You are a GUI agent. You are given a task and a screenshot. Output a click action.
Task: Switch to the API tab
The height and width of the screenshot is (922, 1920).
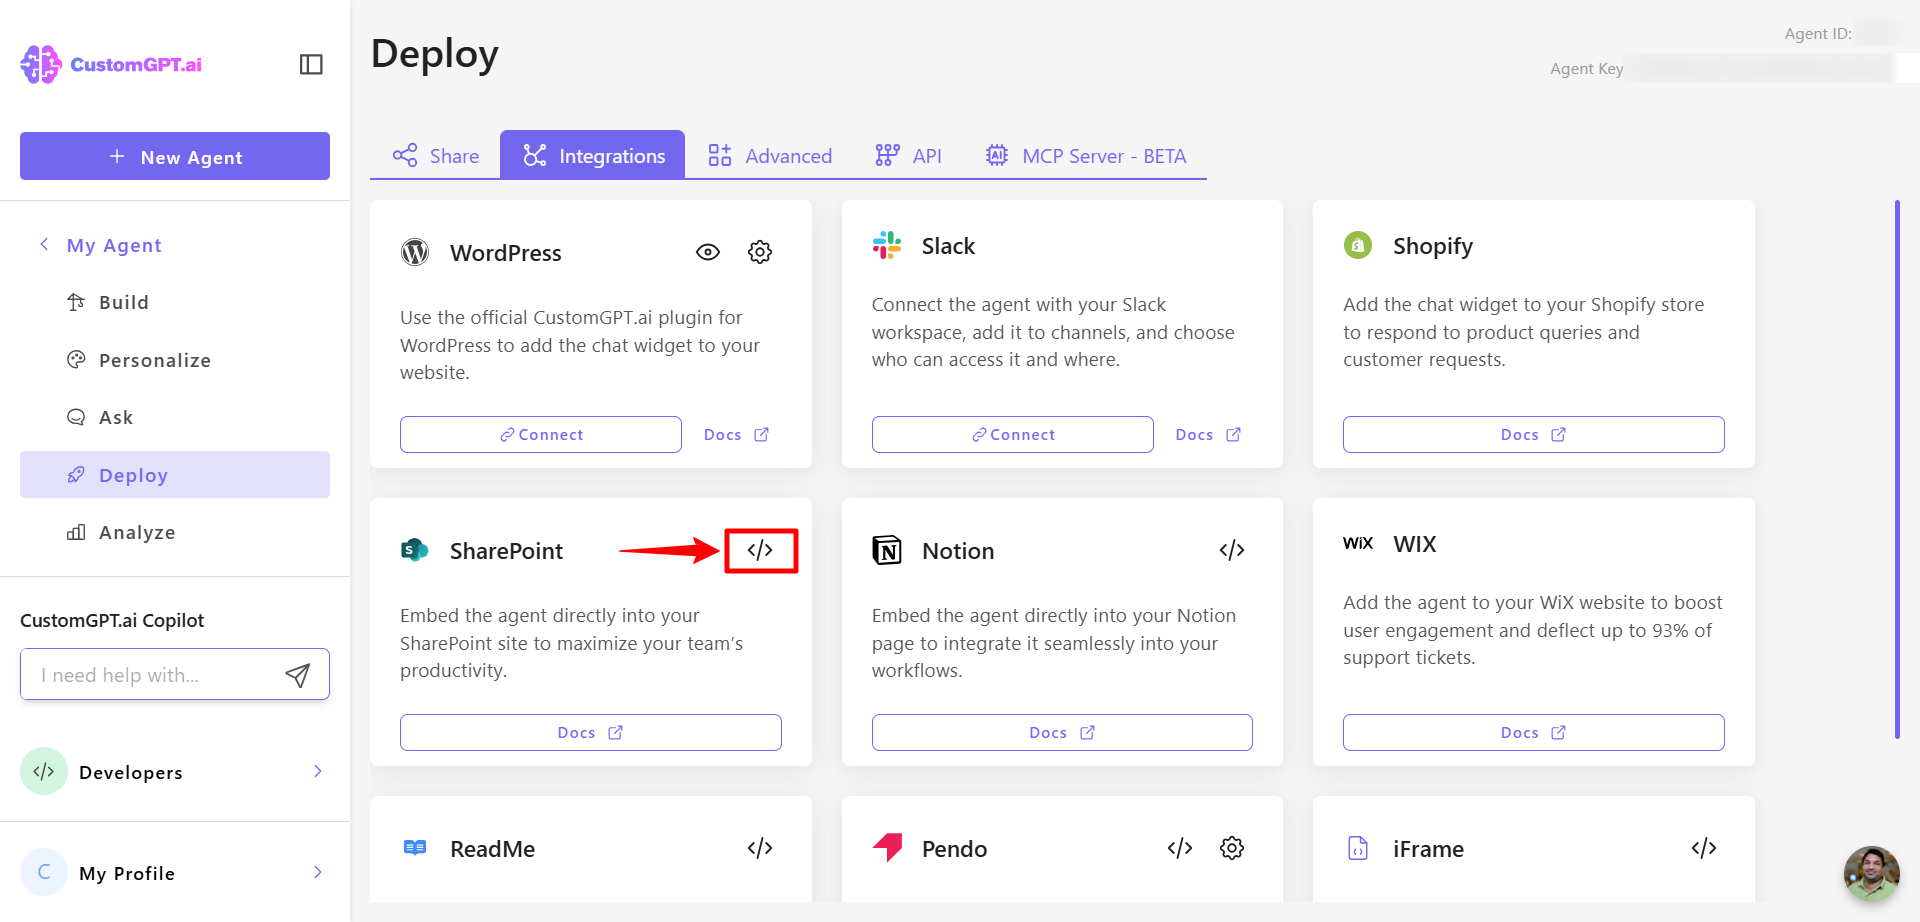pyautogui.click(x=908, y=155)
